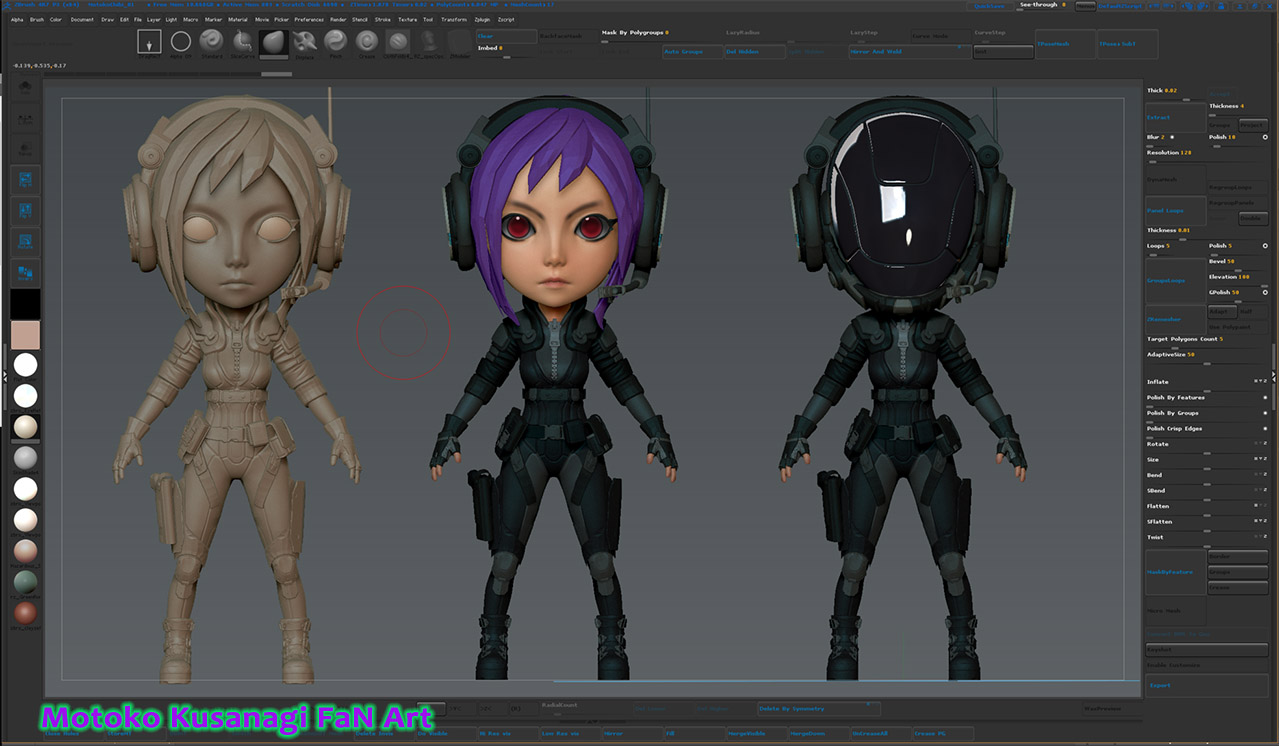Screen dimensions: 1279x746
Task: Toggle the GPolish circle option
Action: point(1265,292)
